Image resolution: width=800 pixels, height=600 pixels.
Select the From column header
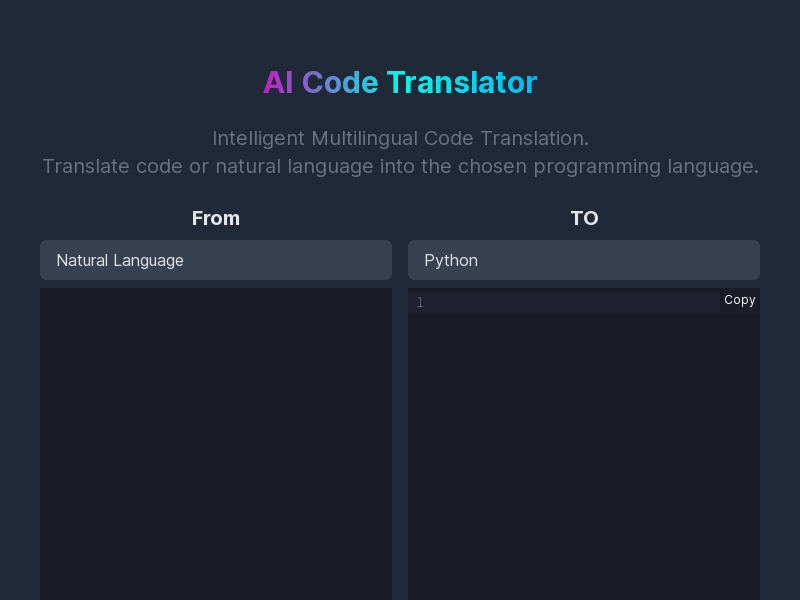pyautogui.click(x=216, y=218)
